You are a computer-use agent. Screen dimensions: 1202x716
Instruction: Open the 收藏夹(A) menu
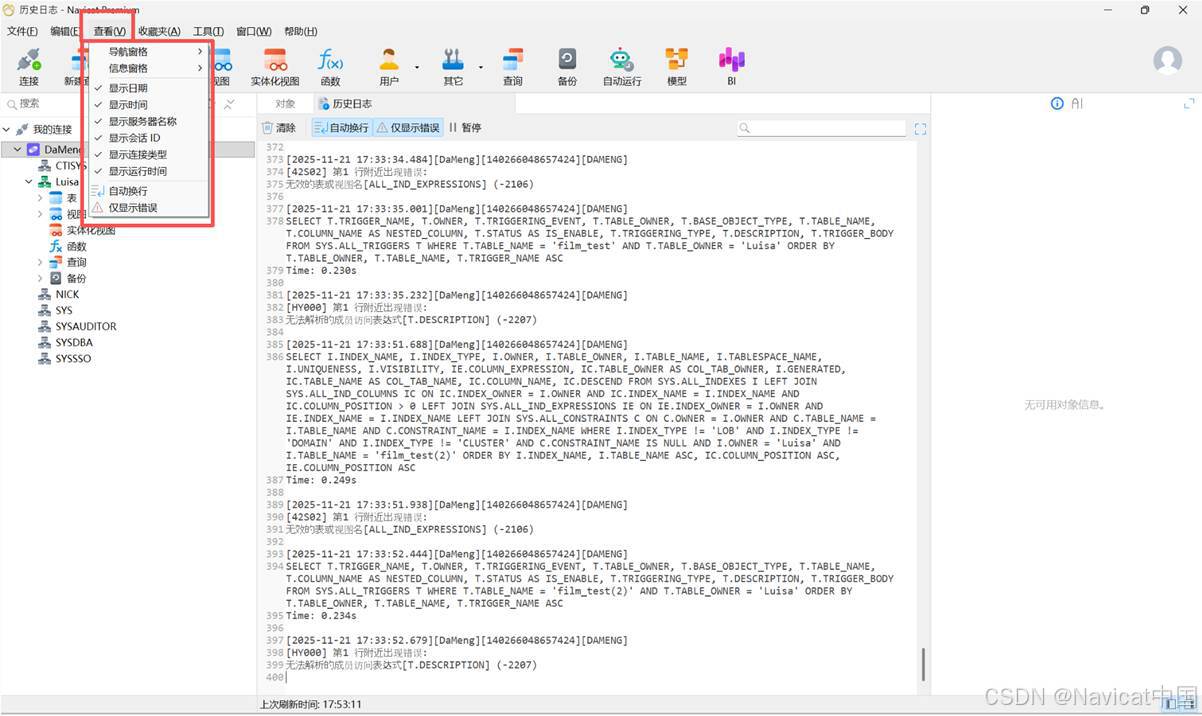[x=159, y=31]
